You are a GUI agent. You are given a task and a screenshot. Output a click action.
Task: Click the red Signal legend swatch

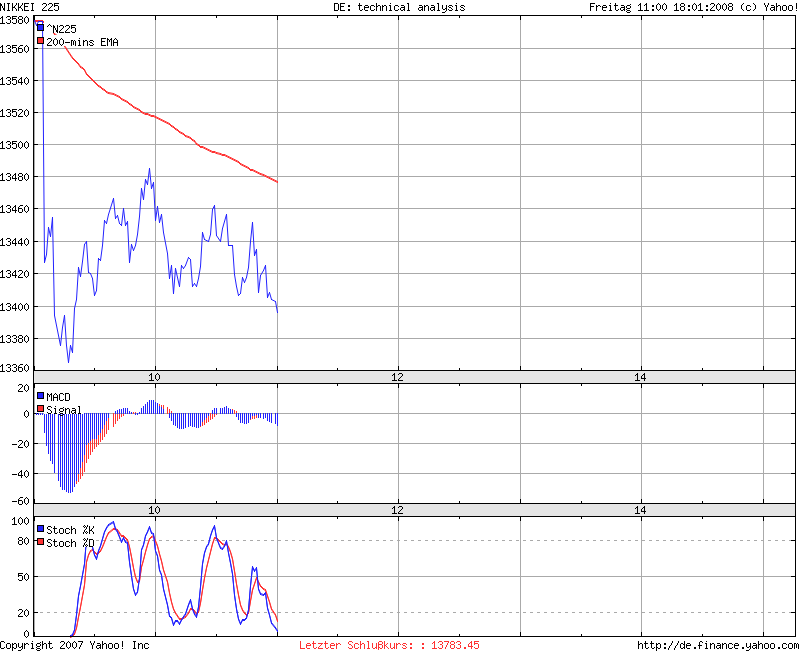pyautogui.click(x=40, y=409)
